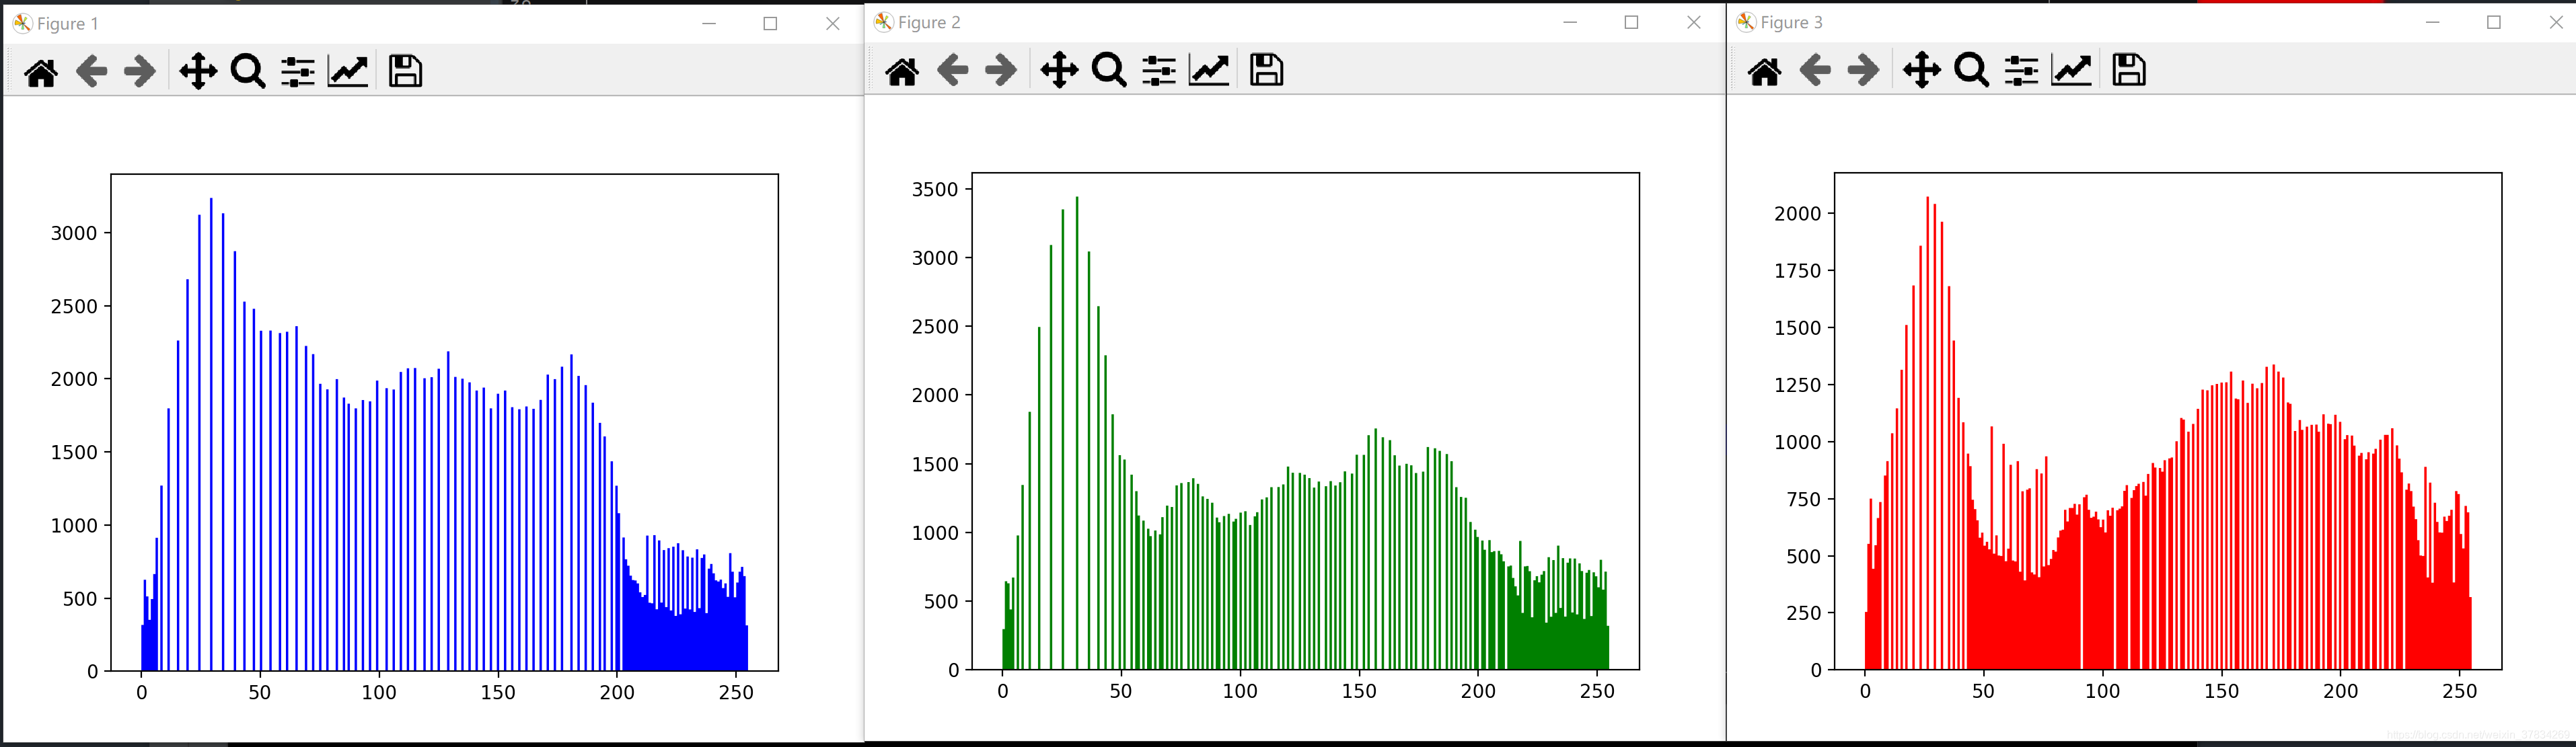Open Configure subplots in Figure 1
2576x747 pixels.
coord(297,72)
